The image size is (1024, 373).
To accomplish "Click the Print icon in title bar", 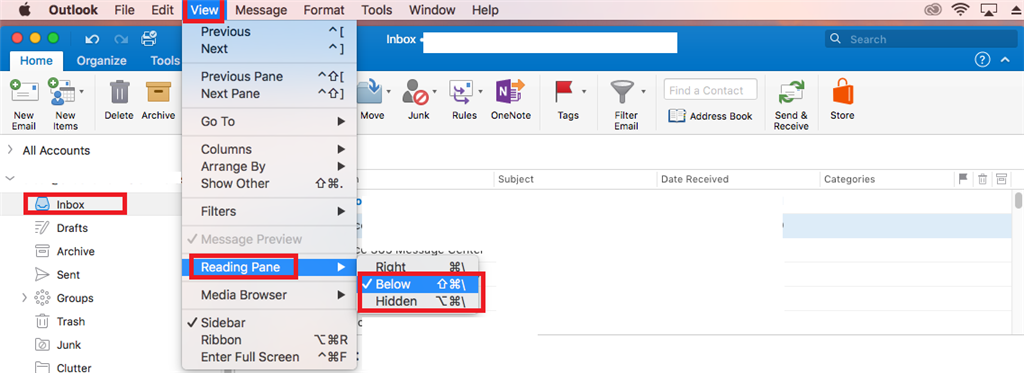I will (x=149, y=39).
